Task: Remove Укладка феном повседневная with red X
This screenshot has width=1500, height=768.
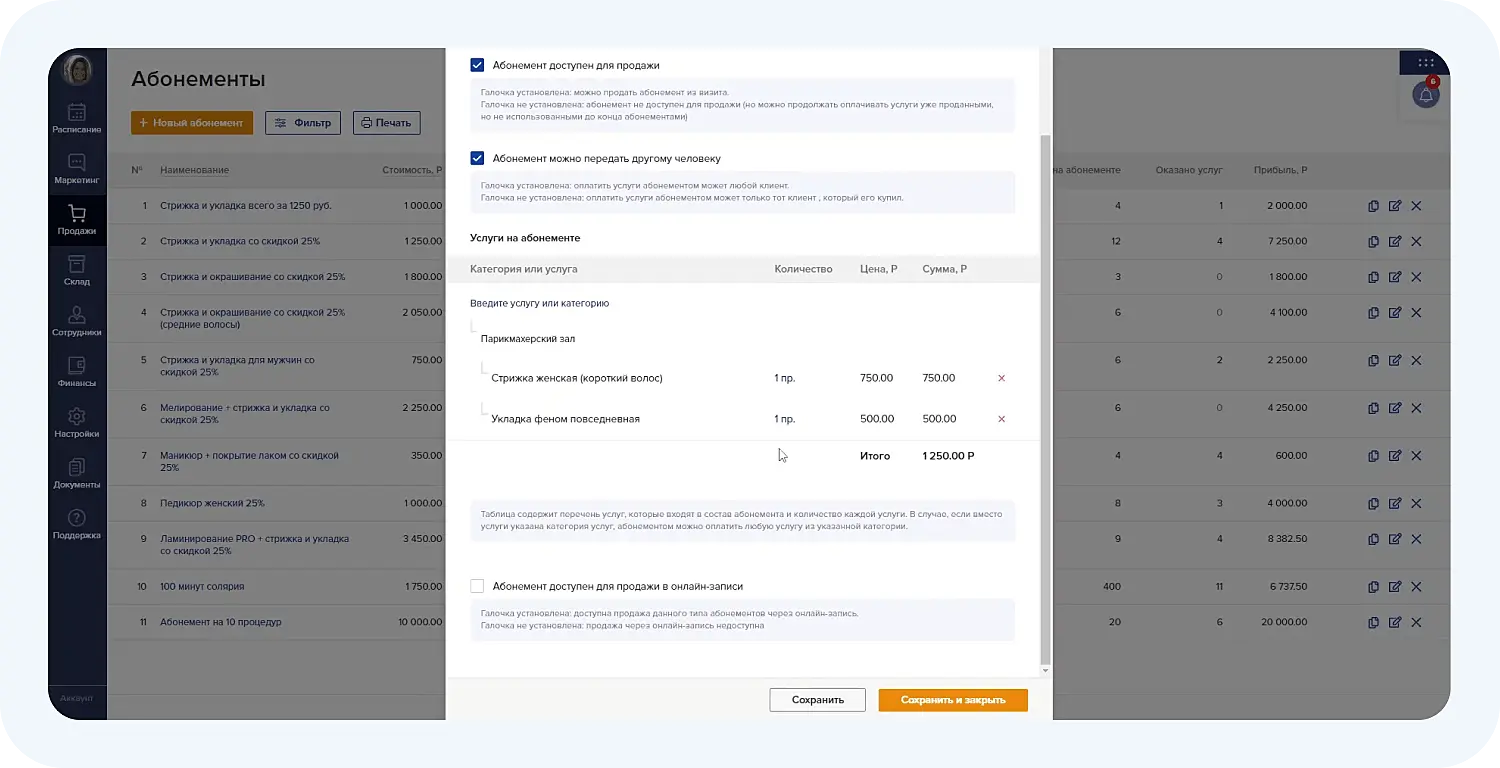Action: pos(1001,419)
